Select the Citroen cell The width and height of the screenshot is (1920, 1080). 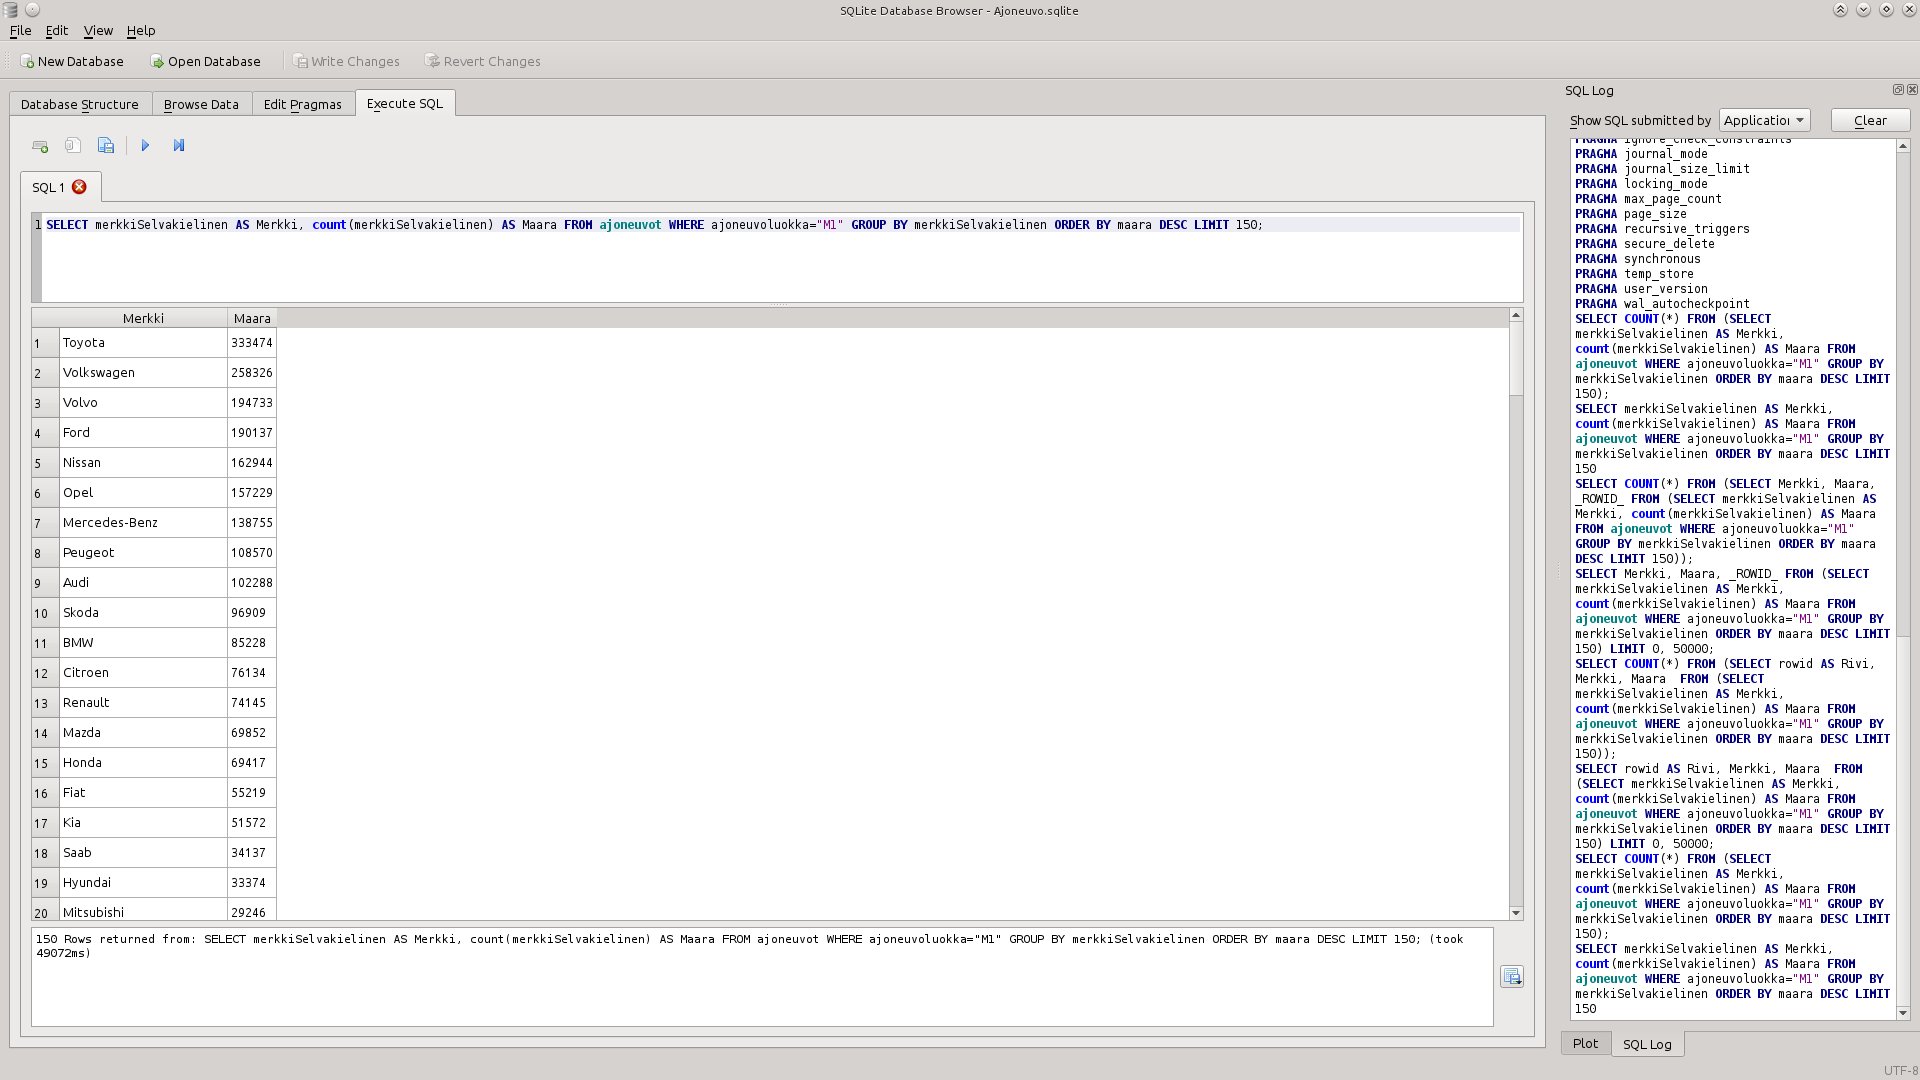[143, 672]
